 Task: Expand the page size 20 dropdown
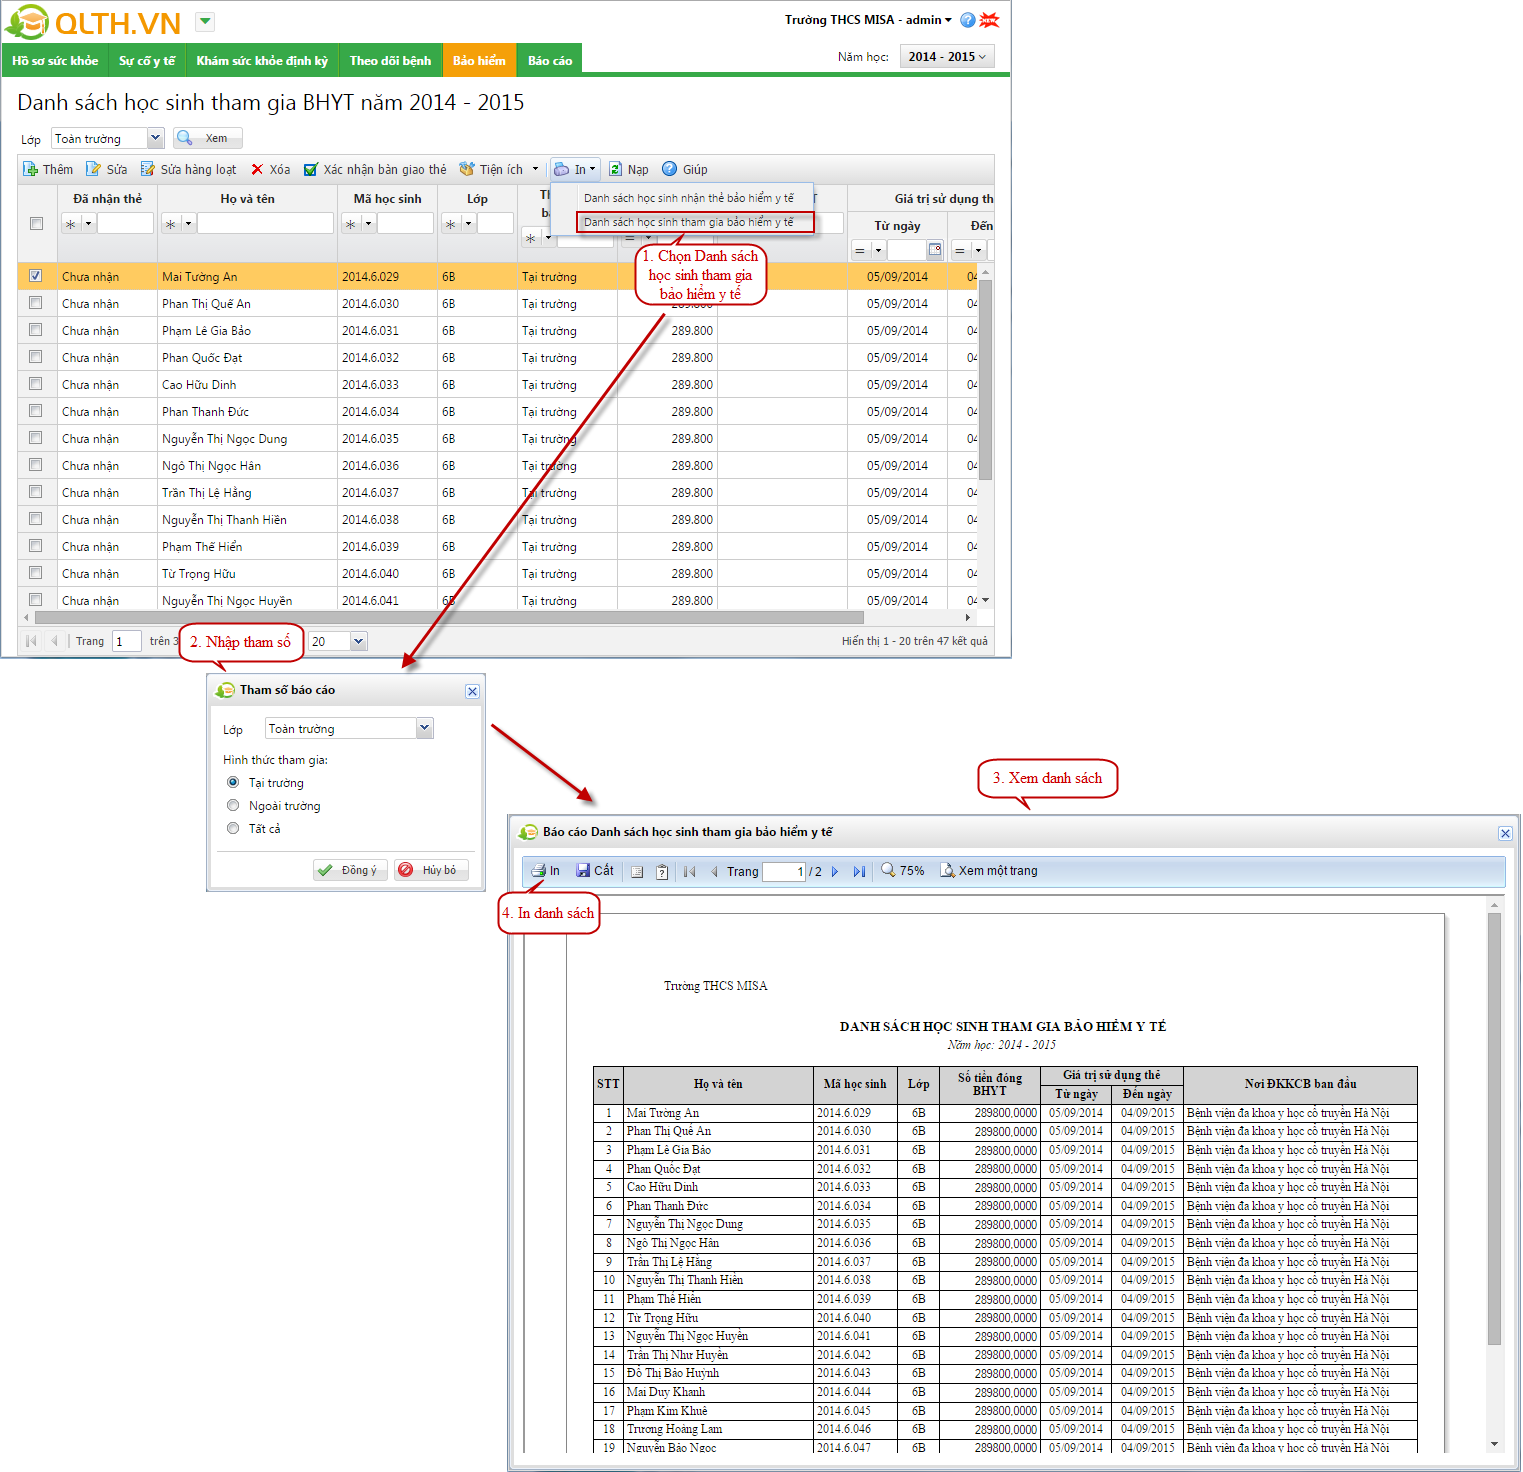coord(359,641)
